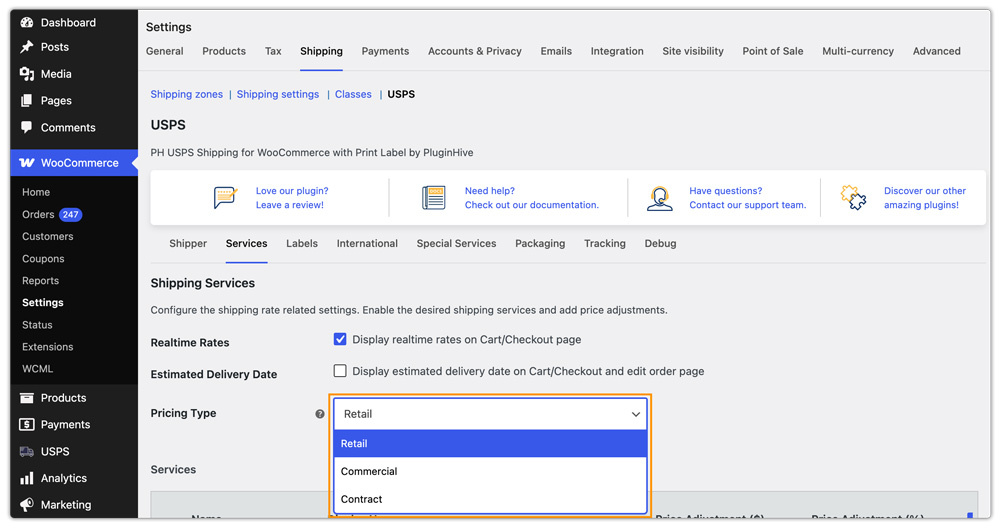Go to Shipping settings link
Screen dimensions: 1000x528
coord(278,94)
